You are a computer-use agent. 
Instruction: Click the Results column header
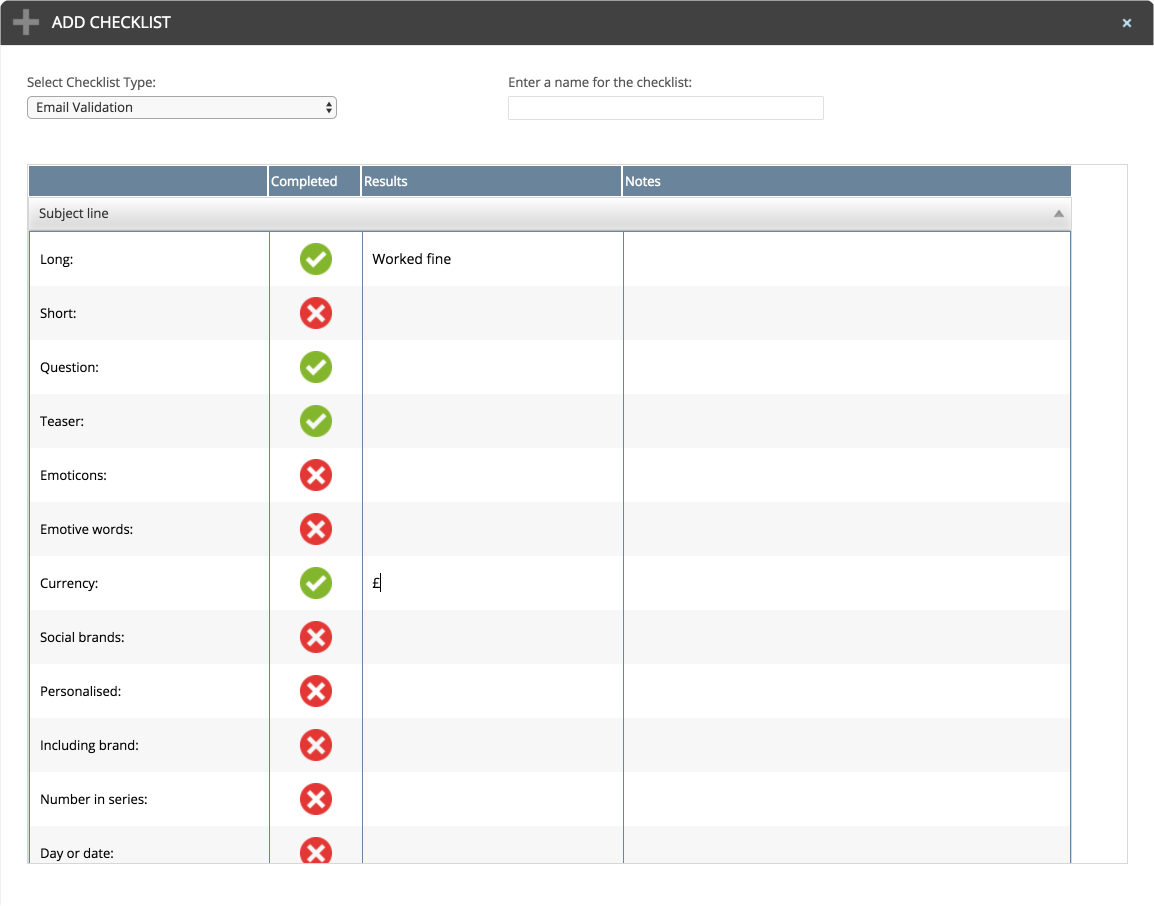click(x=491, y=182)
